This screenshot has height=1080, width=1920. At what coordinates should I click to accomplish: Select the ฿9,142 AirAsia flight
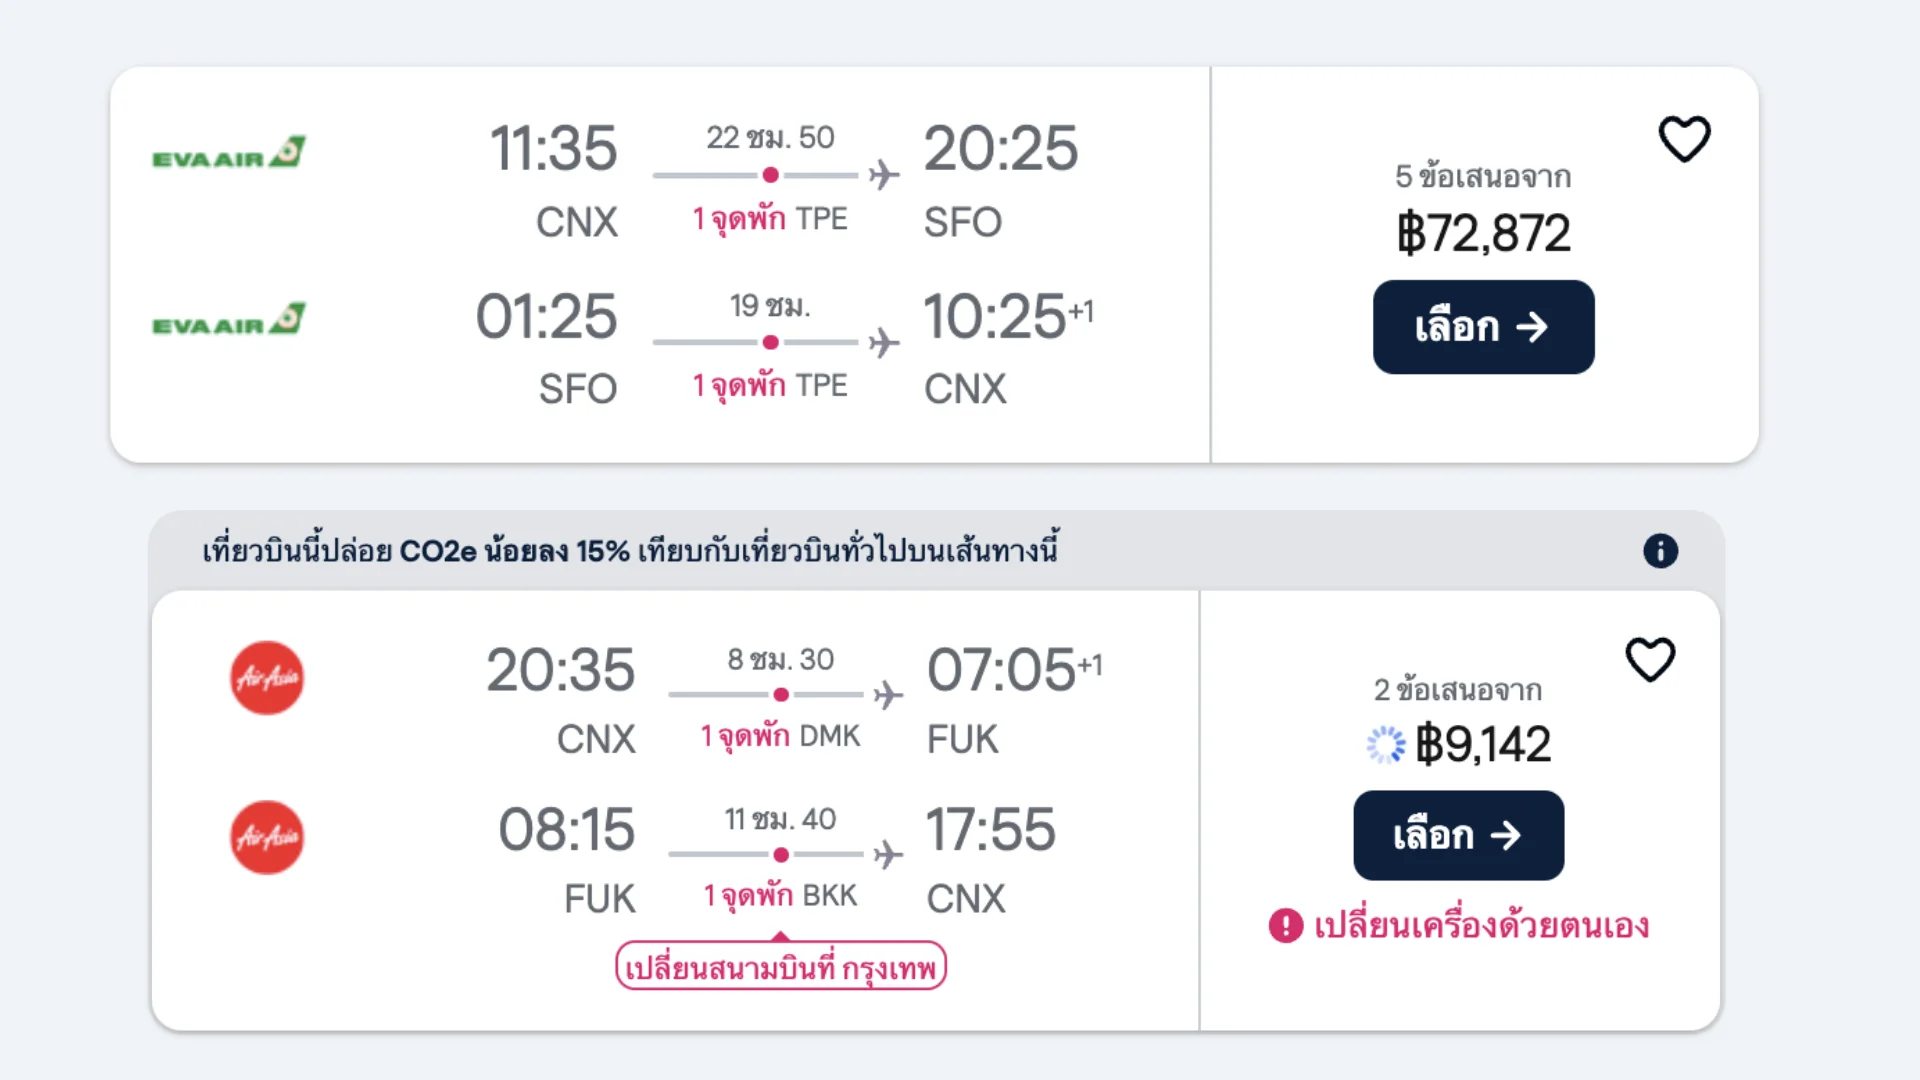click(1458, 836)
